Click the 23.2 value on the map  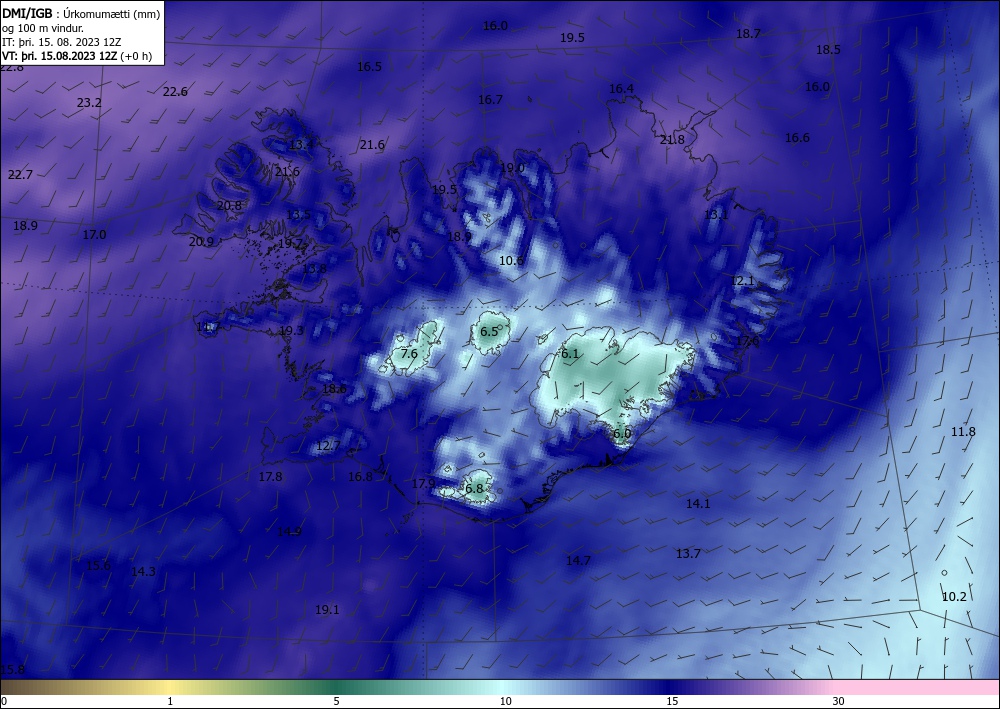point(89,103)
